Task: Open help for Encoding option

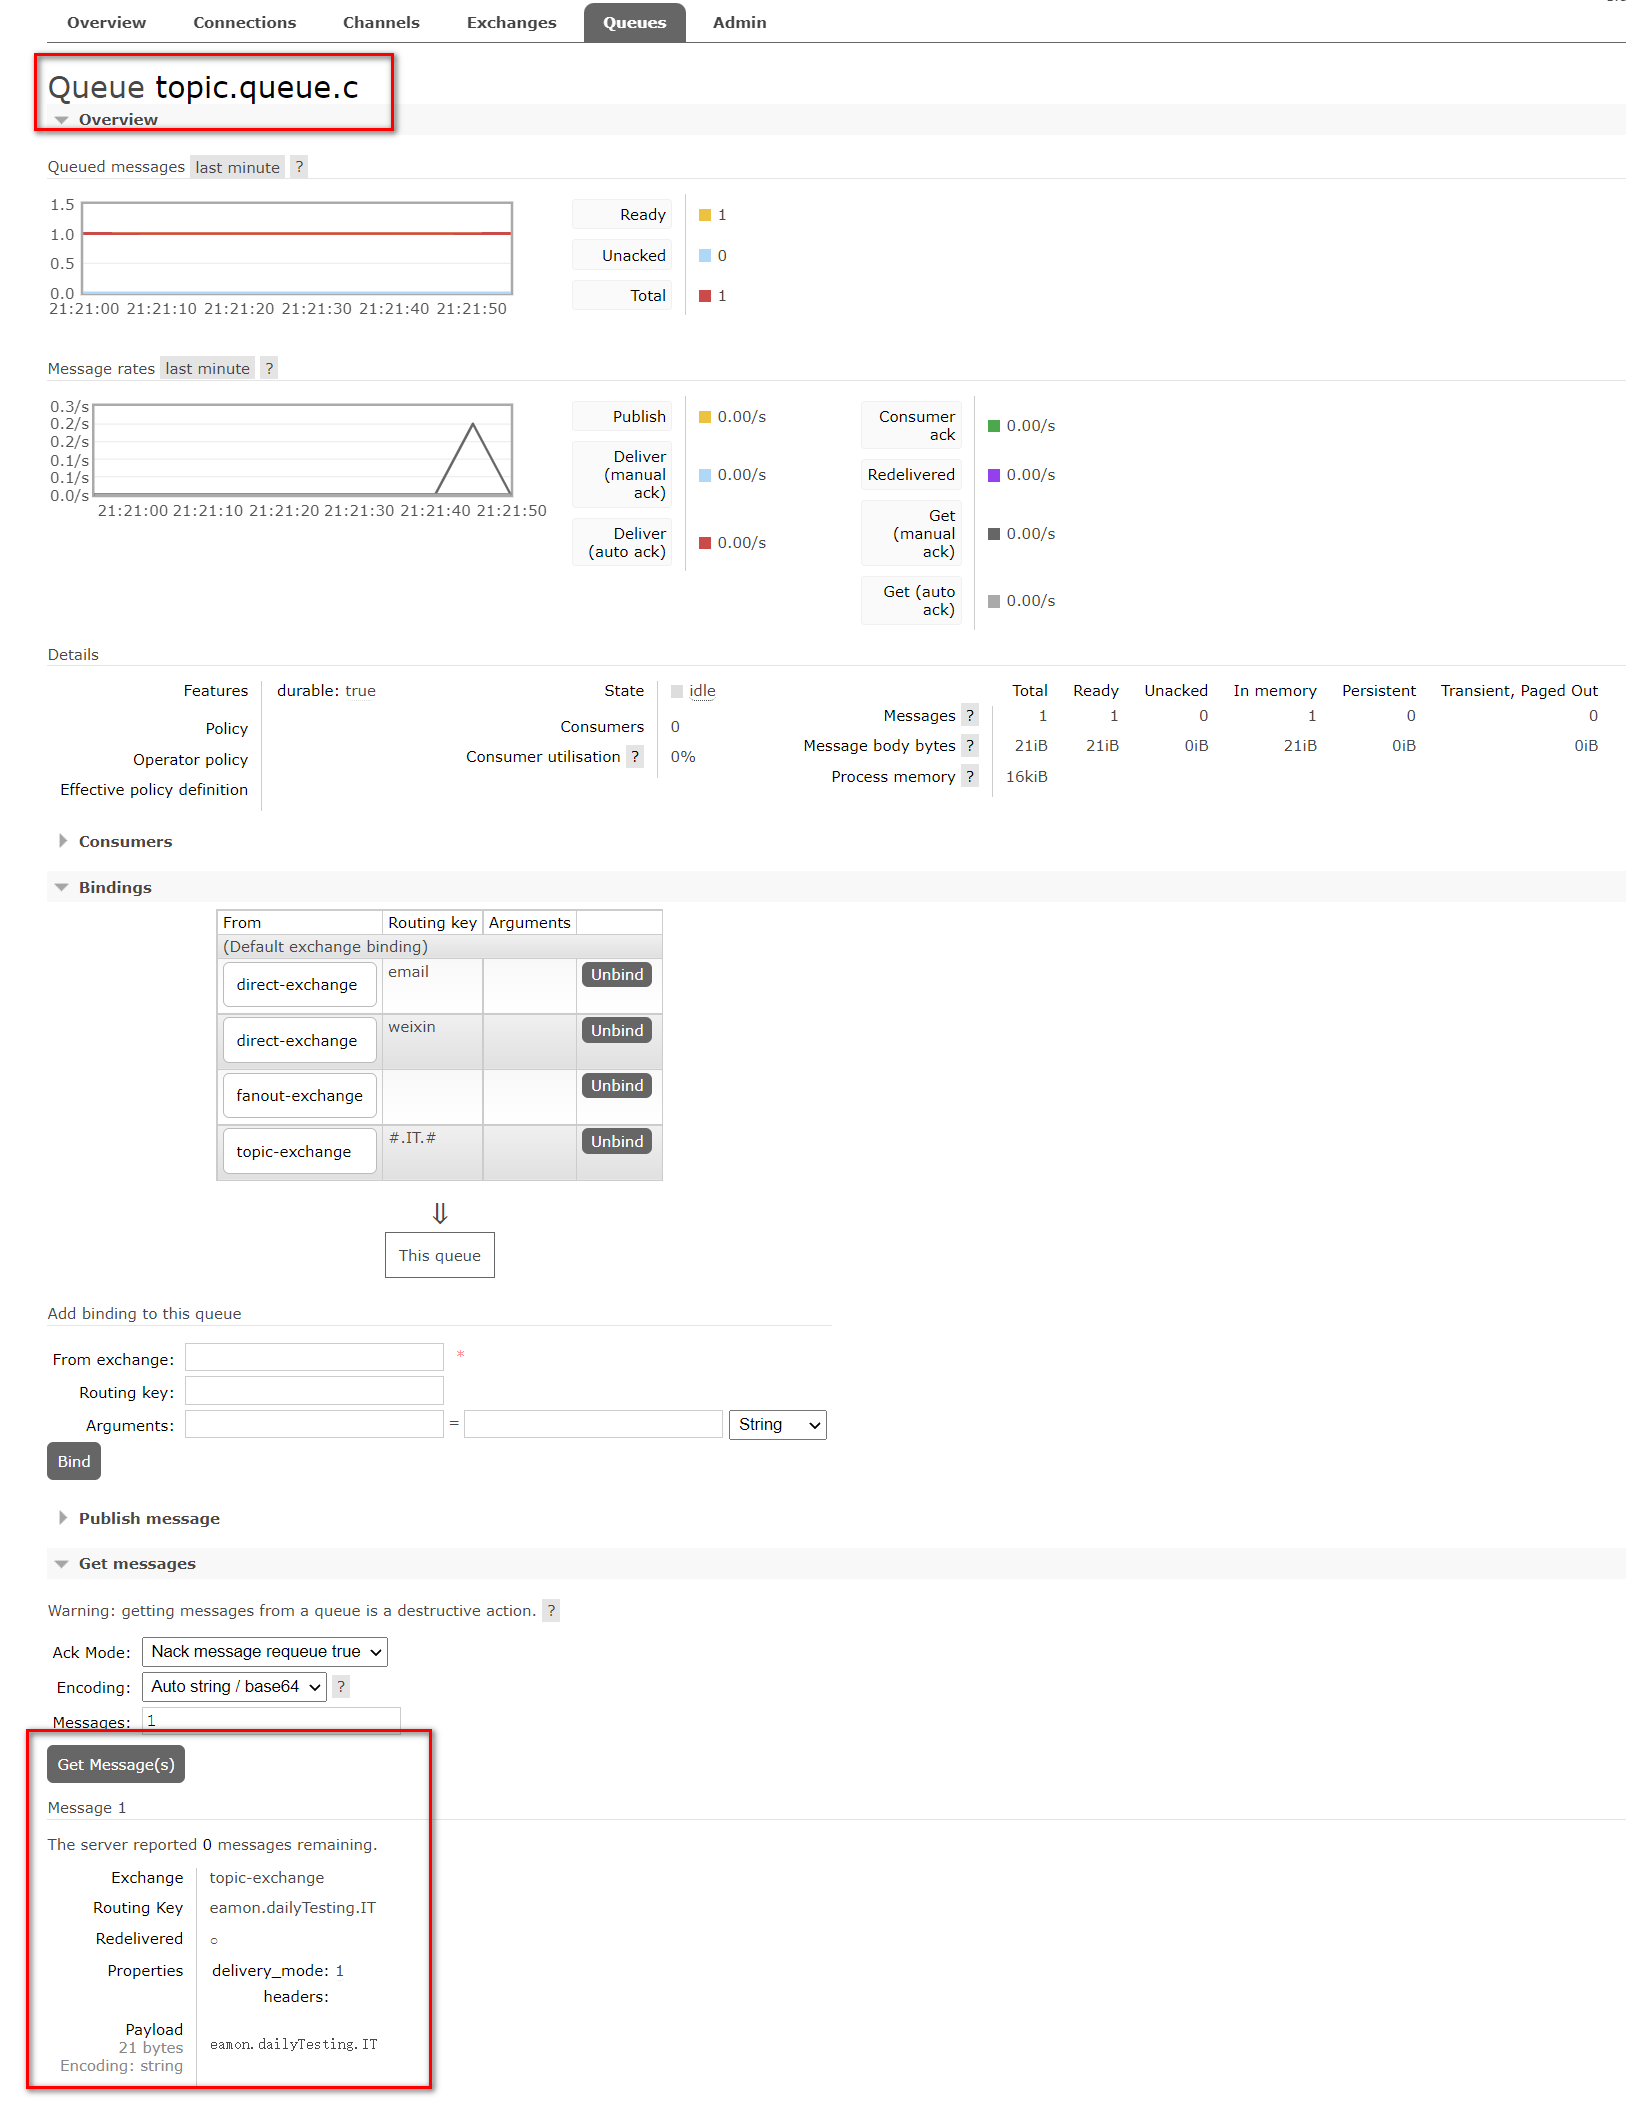Action: pyautogui.click(x=341, y=1686)
